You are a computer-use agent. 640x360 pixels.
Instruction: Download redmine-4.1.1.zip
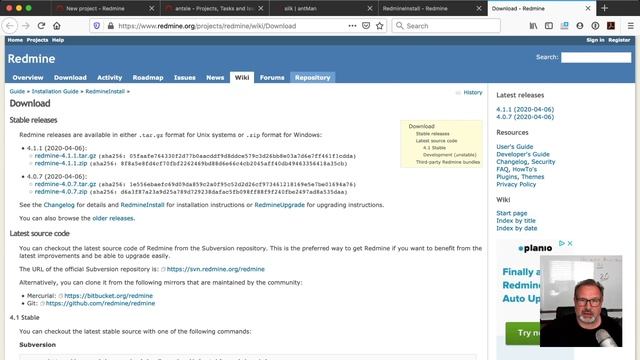(x=61, y=163)
